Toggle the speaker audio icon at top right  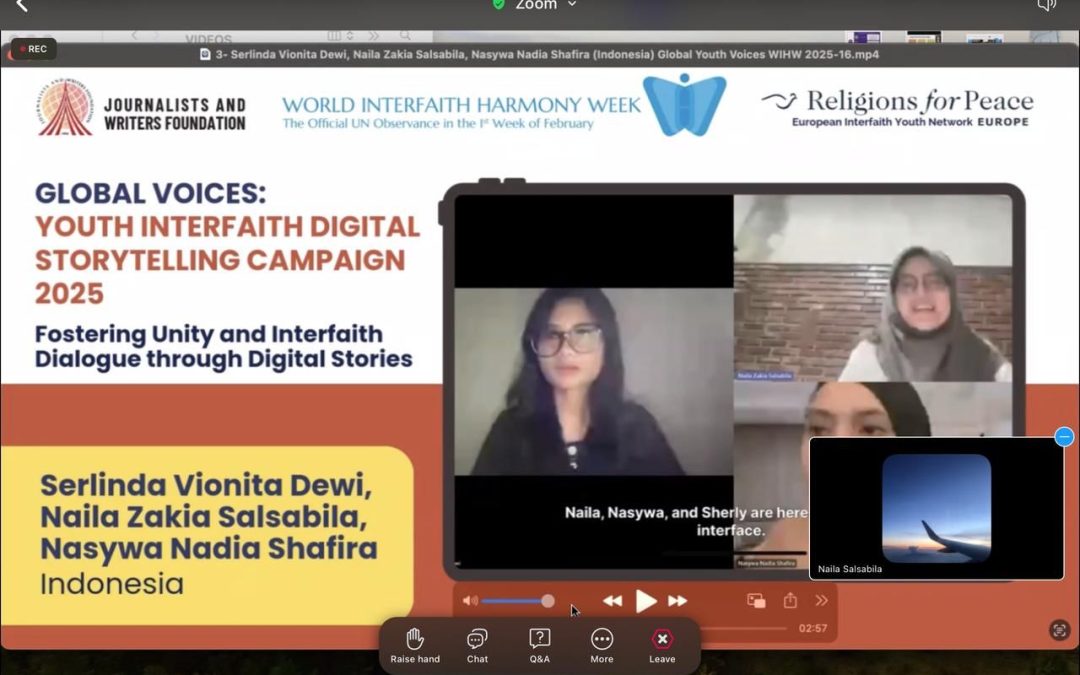click(1046, 6)
